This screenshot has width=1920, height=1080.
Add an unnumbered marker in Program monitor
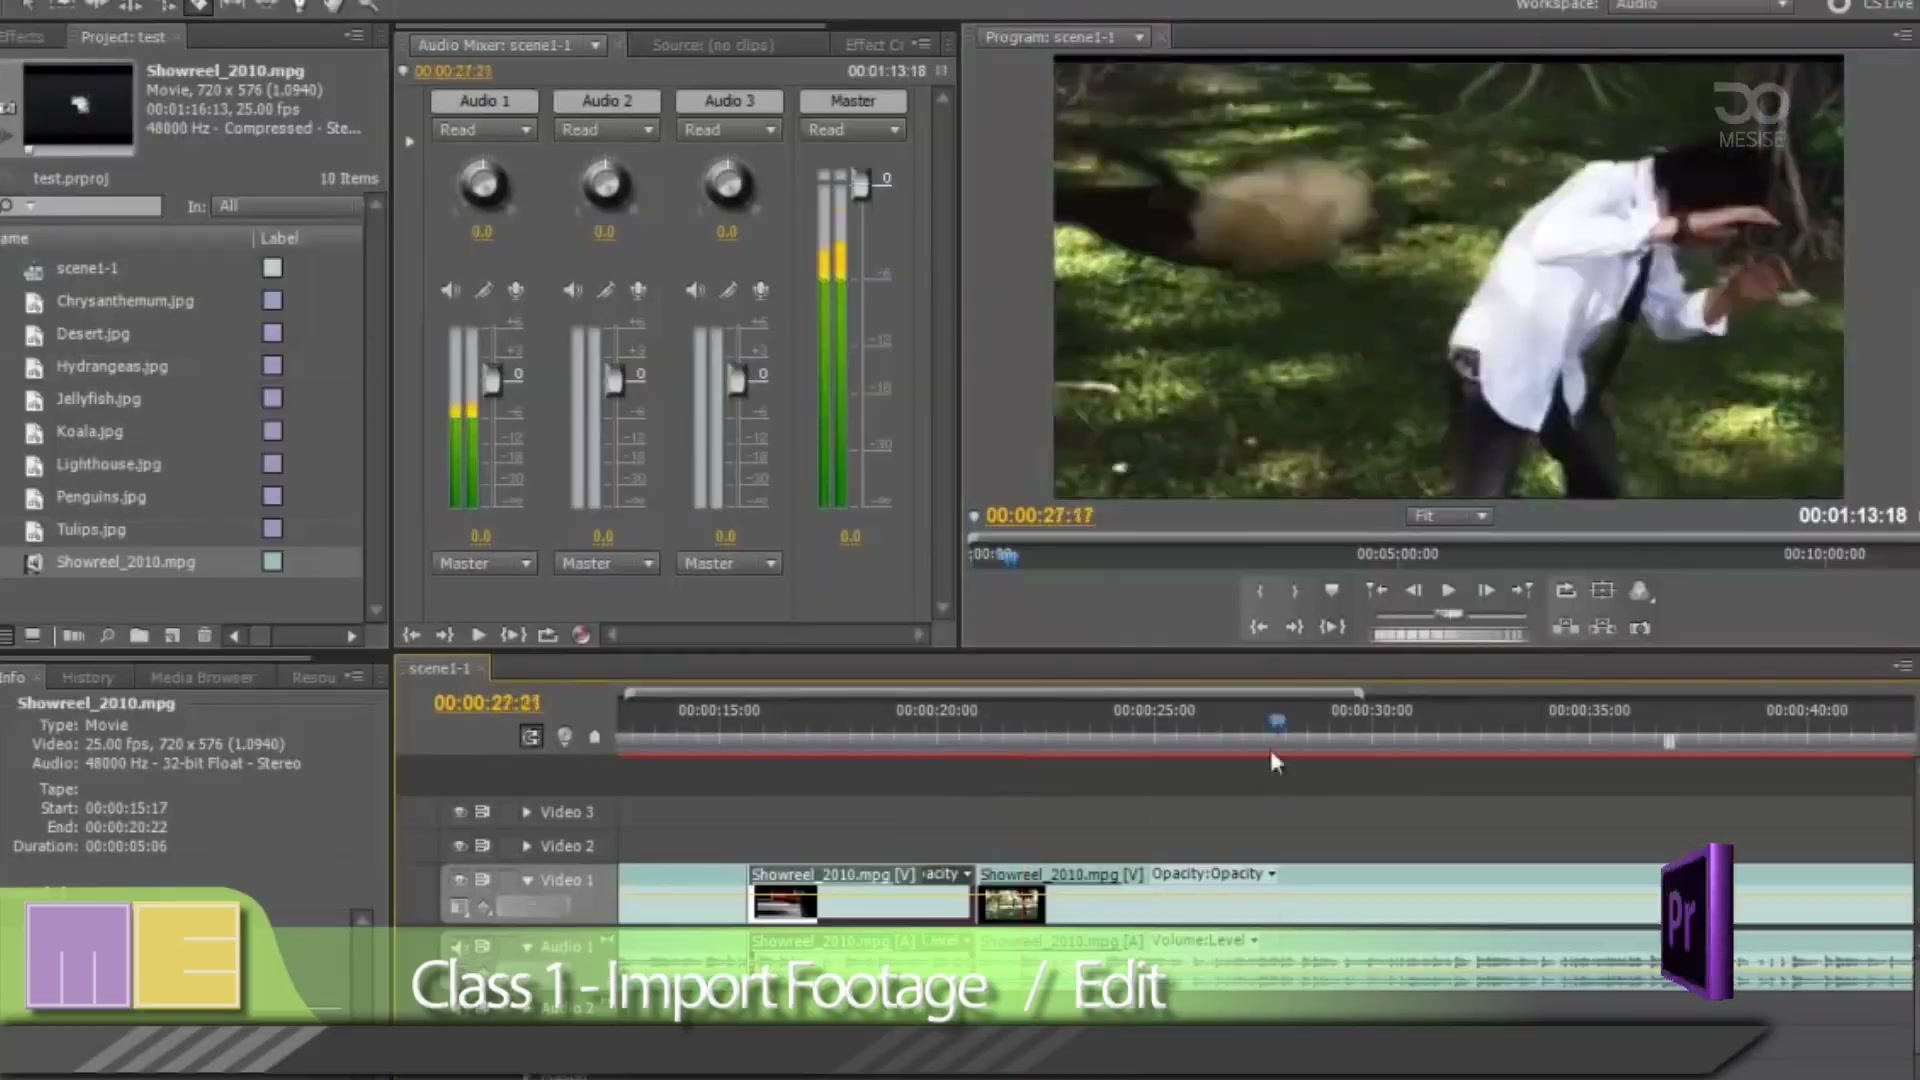coord(1331,591)
